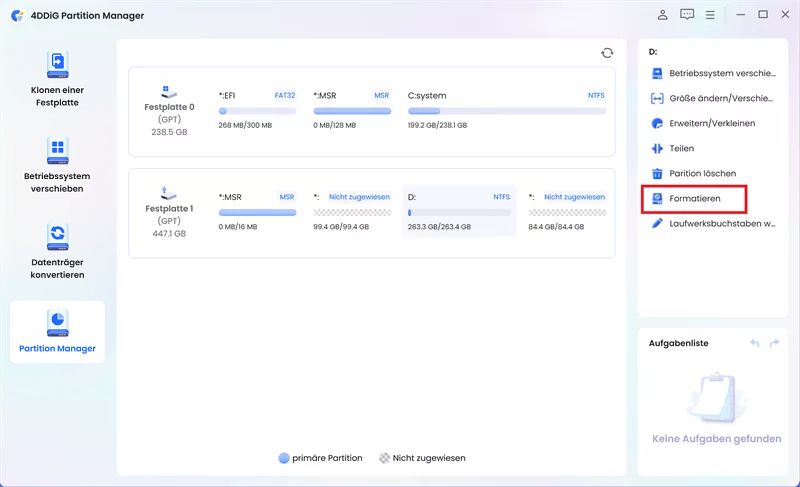800x487 pixels.
Task: Click the 0 MB/128 MB size text
Action: (334, 125)
